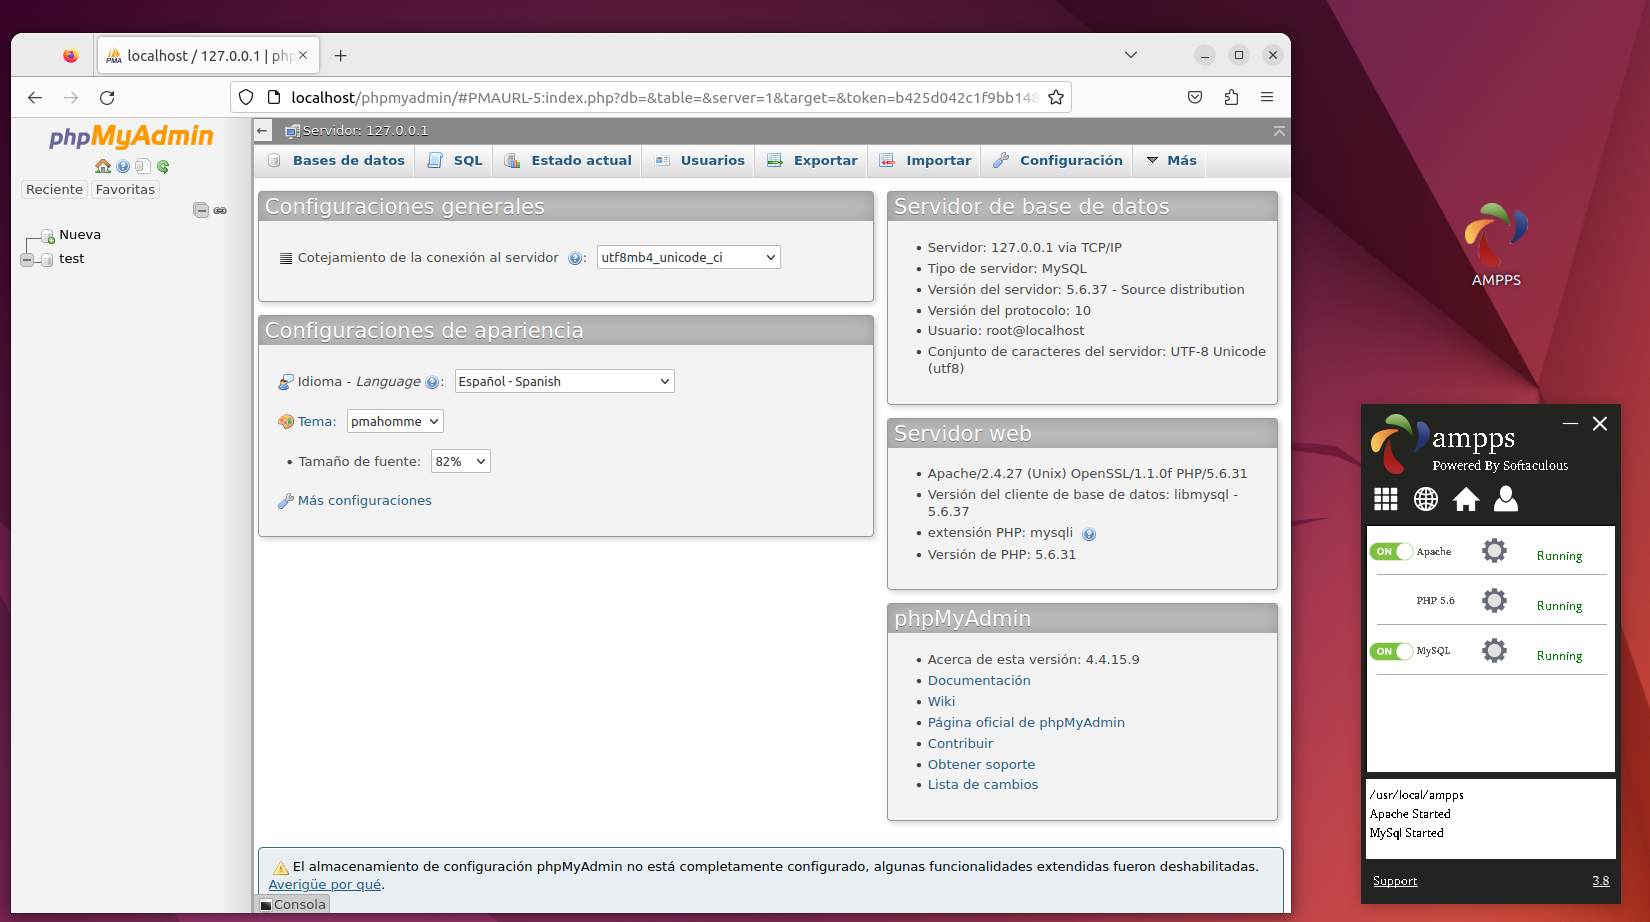Viewport: 1650px width, 922px height.
Task: Close the localhost phpMyAdmin tab
Action: (303, 55)
